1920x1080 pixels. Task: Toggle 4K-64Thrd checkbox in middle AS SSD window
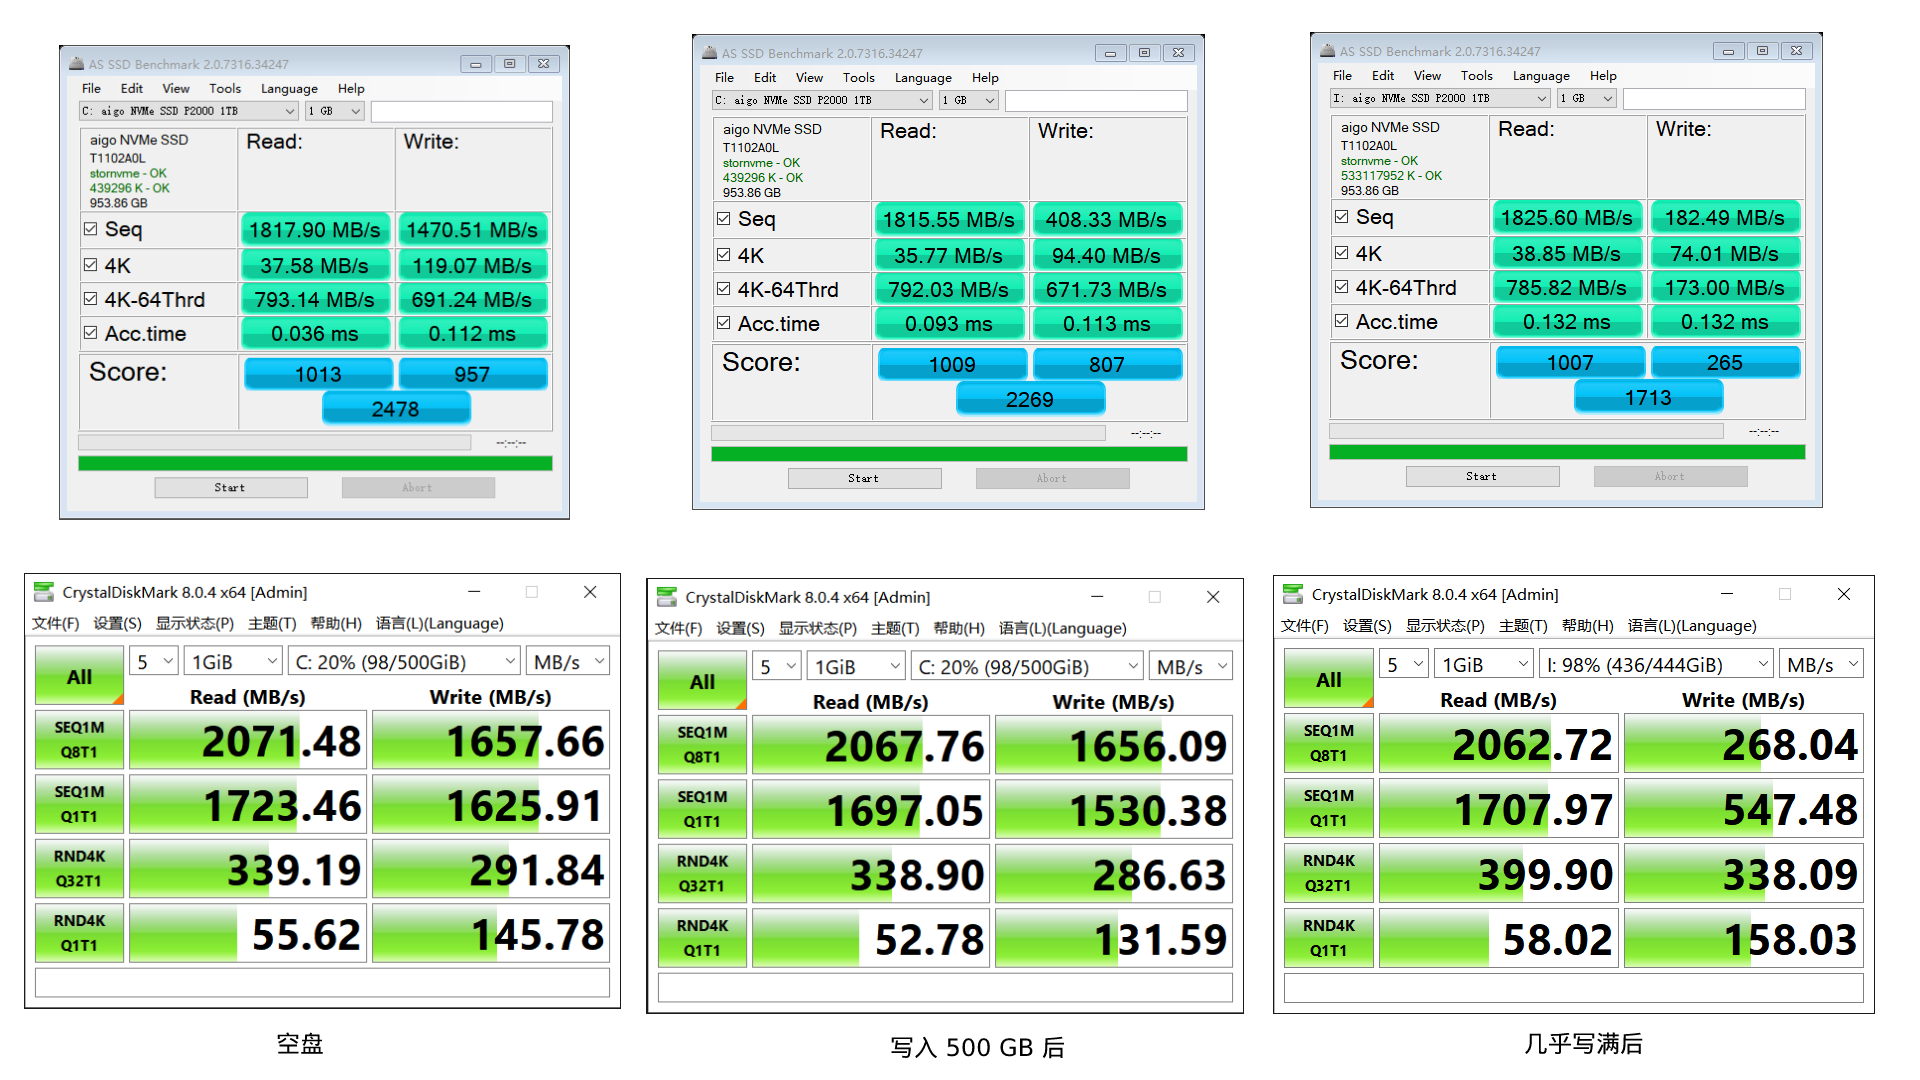tap(724, 289)
